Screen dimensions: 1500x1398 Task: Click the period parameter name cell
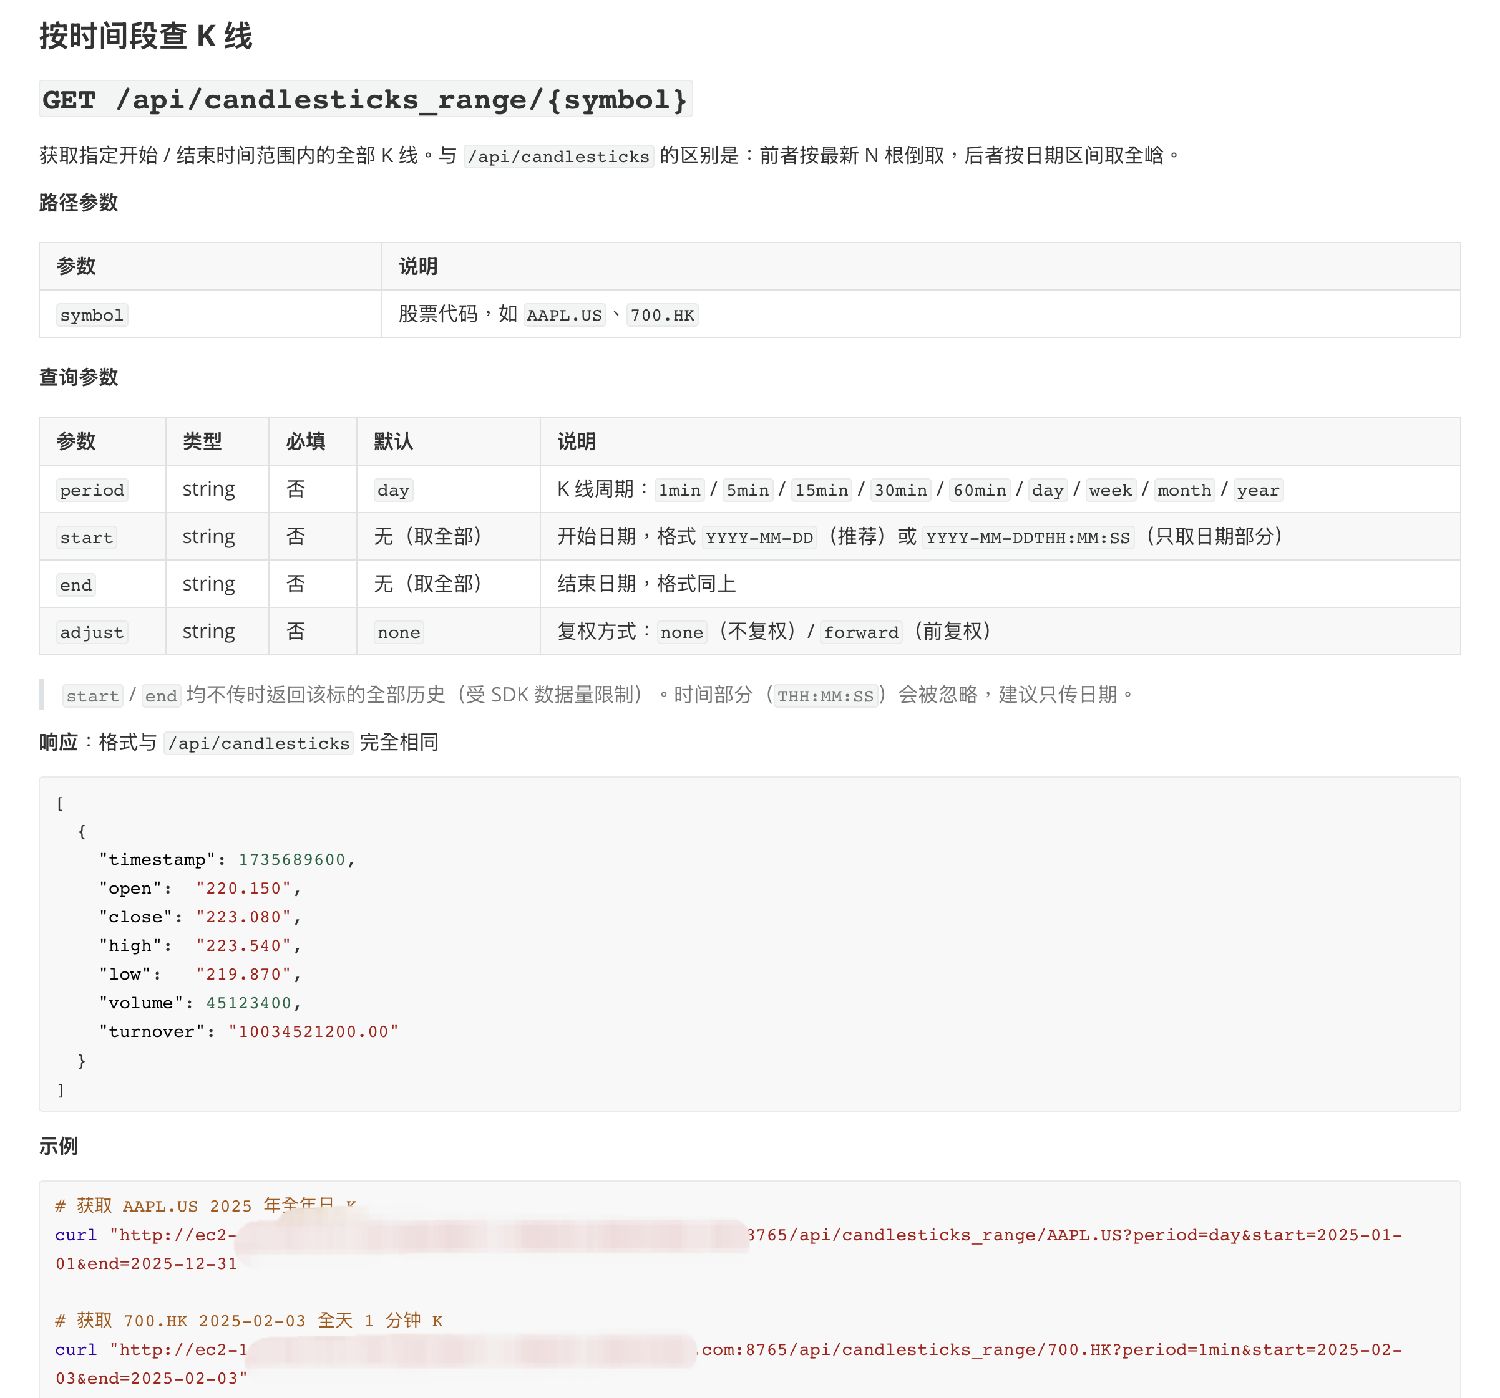[x=92, y=490]
